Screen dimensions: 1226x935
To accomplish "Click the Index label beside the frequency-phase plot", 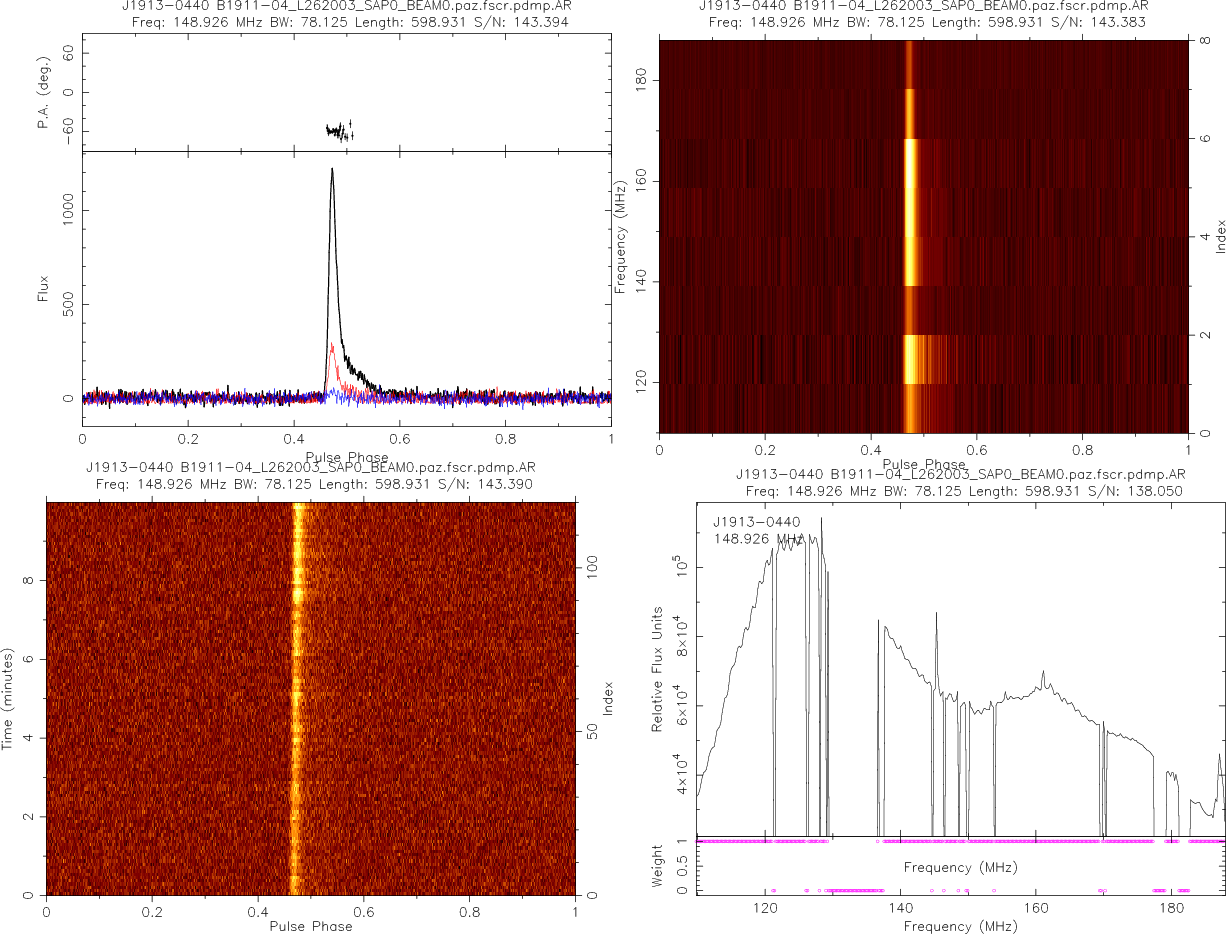I will (x=1221, y=236).
